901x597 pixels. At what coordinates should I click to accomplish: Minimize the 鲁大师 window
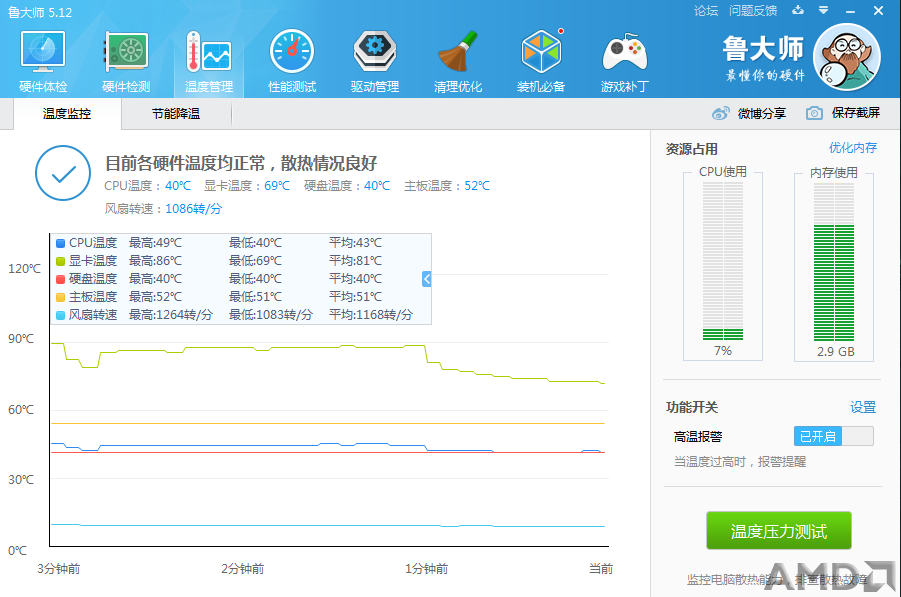pos(850,11)
